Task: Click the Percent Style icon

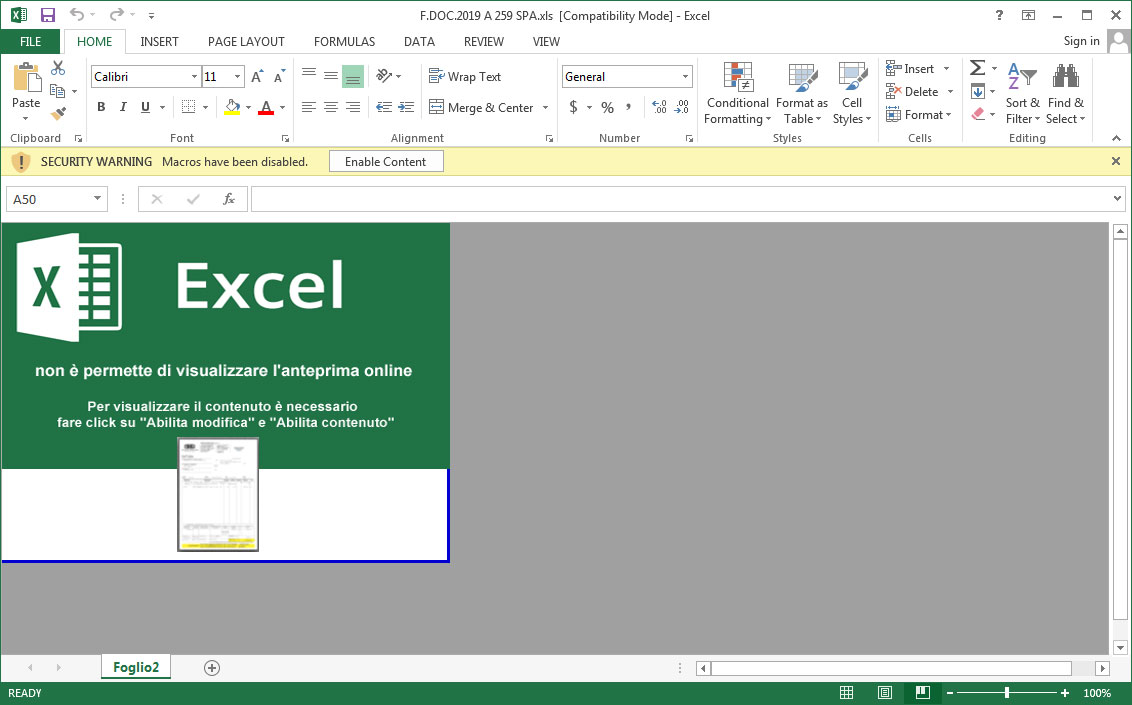Action: (606, 107)
